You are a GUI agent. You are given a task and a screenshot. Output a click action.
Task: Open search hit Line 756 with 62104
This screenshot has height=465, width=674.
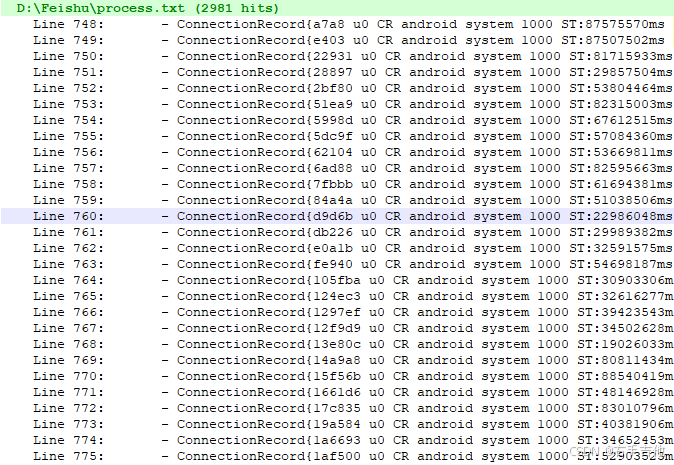tap(337, 153)
